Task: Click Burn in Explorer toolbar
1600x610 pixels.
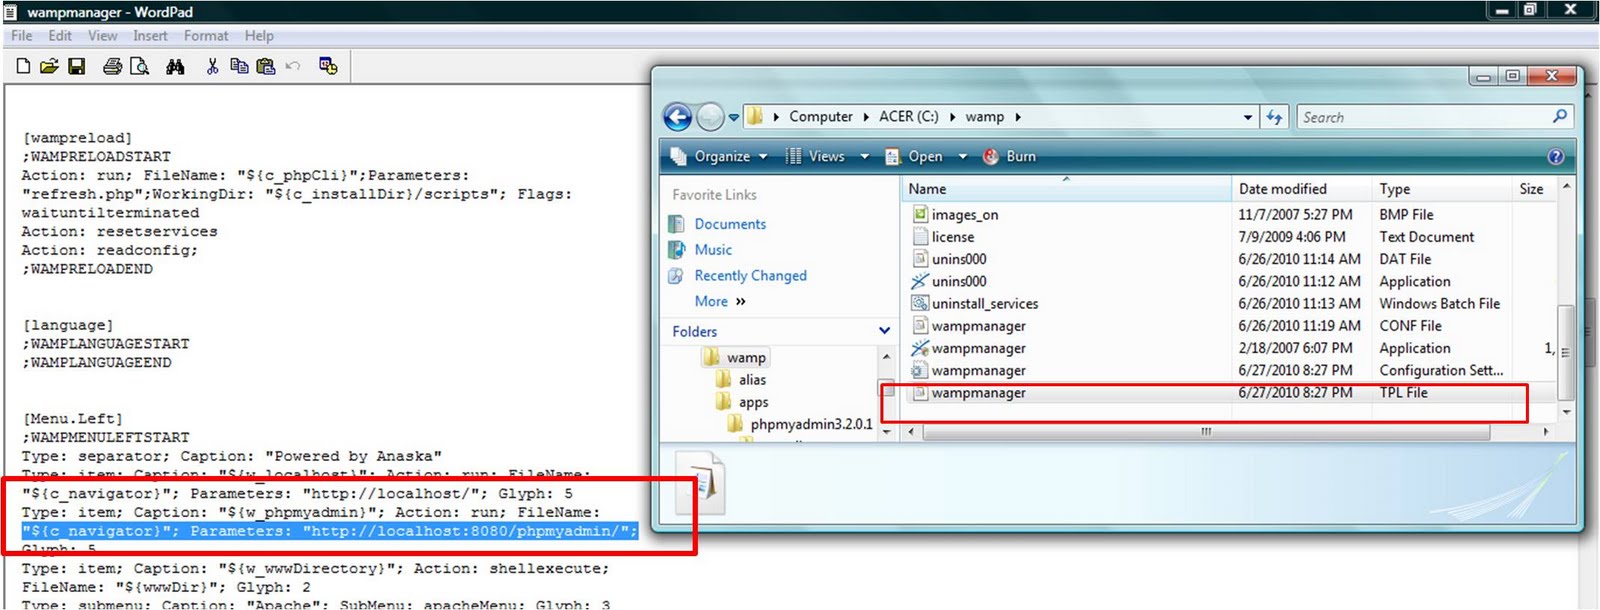Action: coord(1010,157)
